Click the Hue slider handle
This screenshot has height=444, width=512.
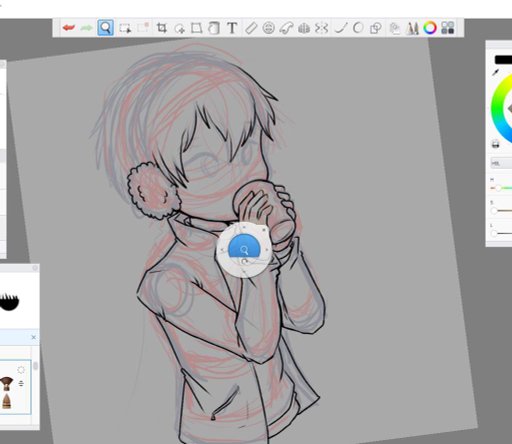pyautogui.click(x=498, y=188)
